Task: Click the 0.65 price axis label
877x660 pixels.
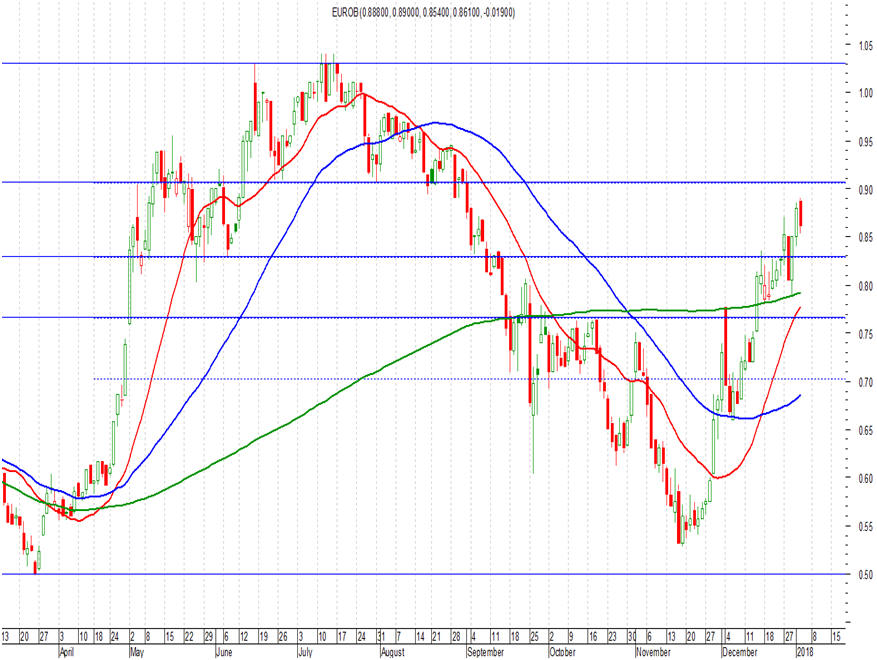Action: click(x=866, y=430)
